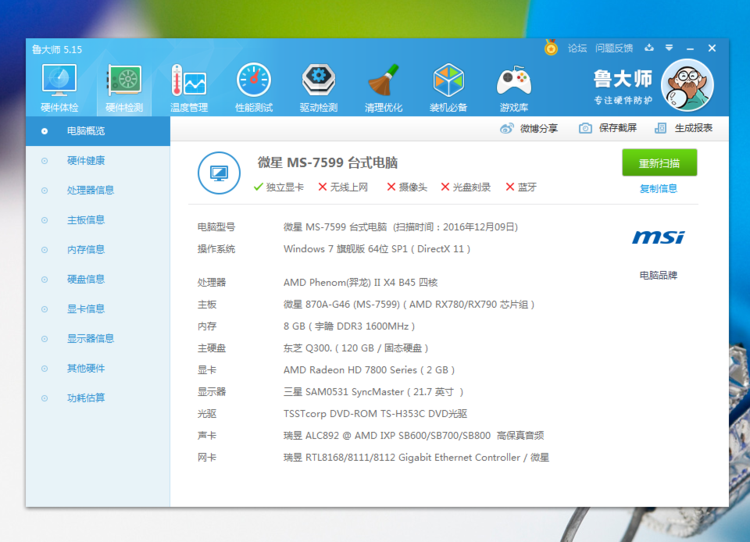Click 8 GB DDR3 1600MHz memory value
The width and height of the screenshot is (750, 542).
click(349, 326)
